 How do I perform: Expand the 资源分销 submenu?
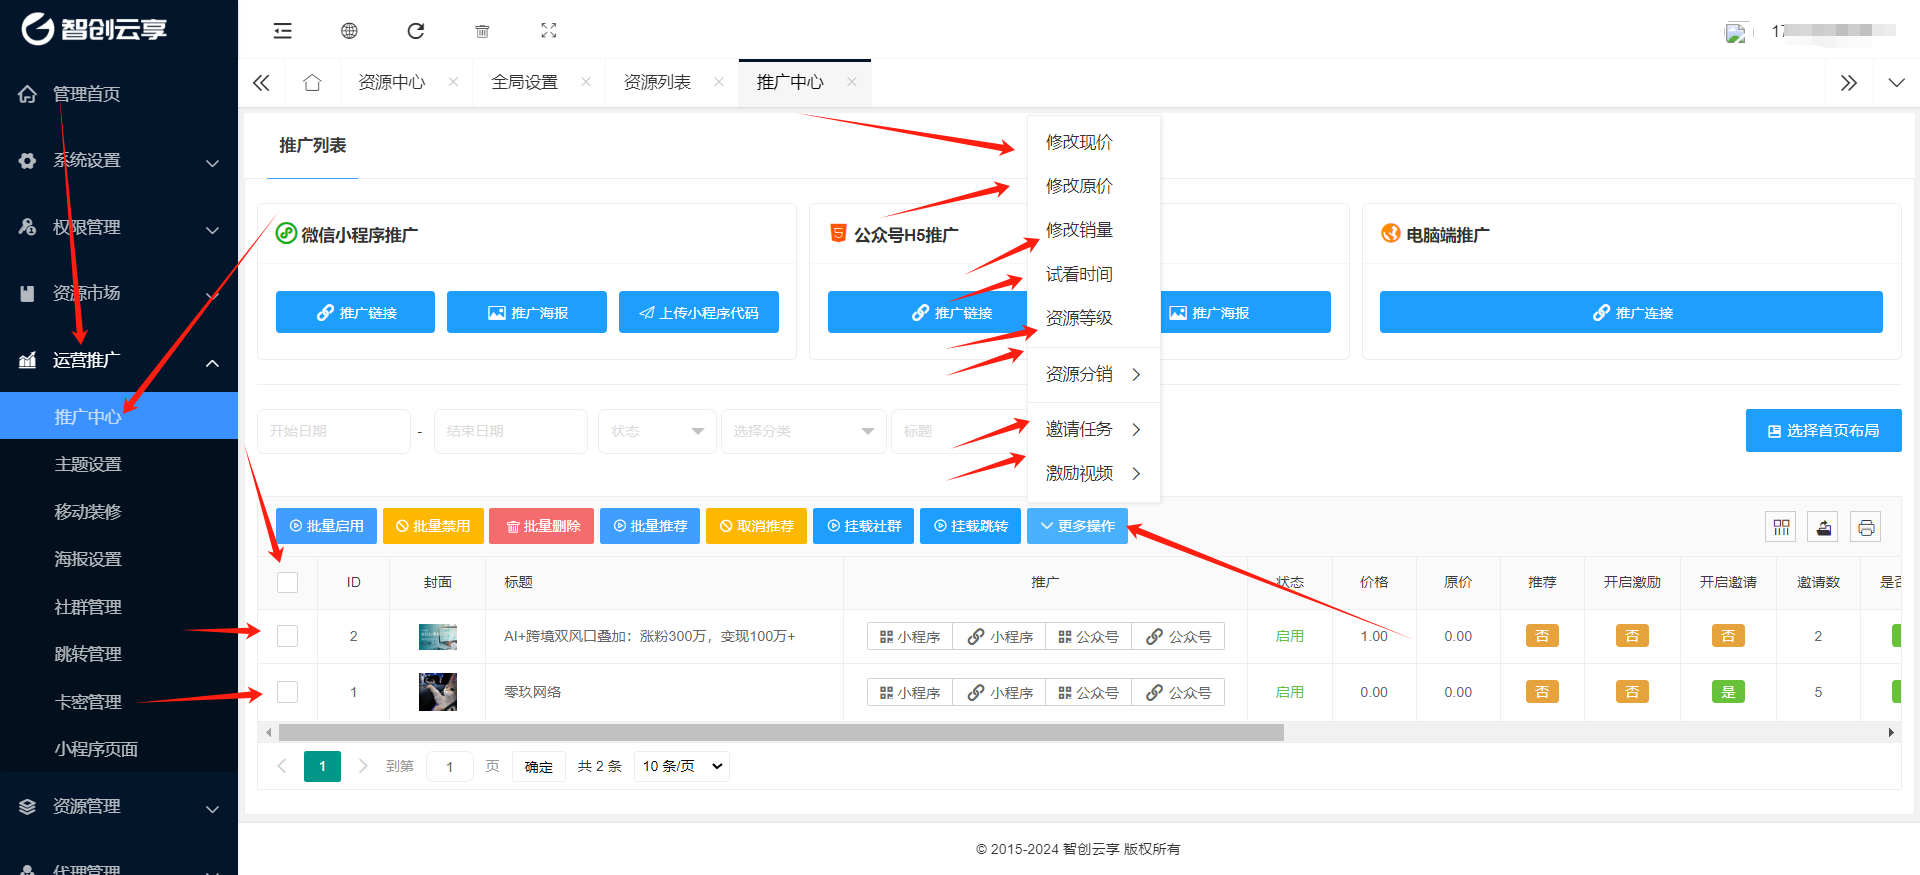[1094, 374]
